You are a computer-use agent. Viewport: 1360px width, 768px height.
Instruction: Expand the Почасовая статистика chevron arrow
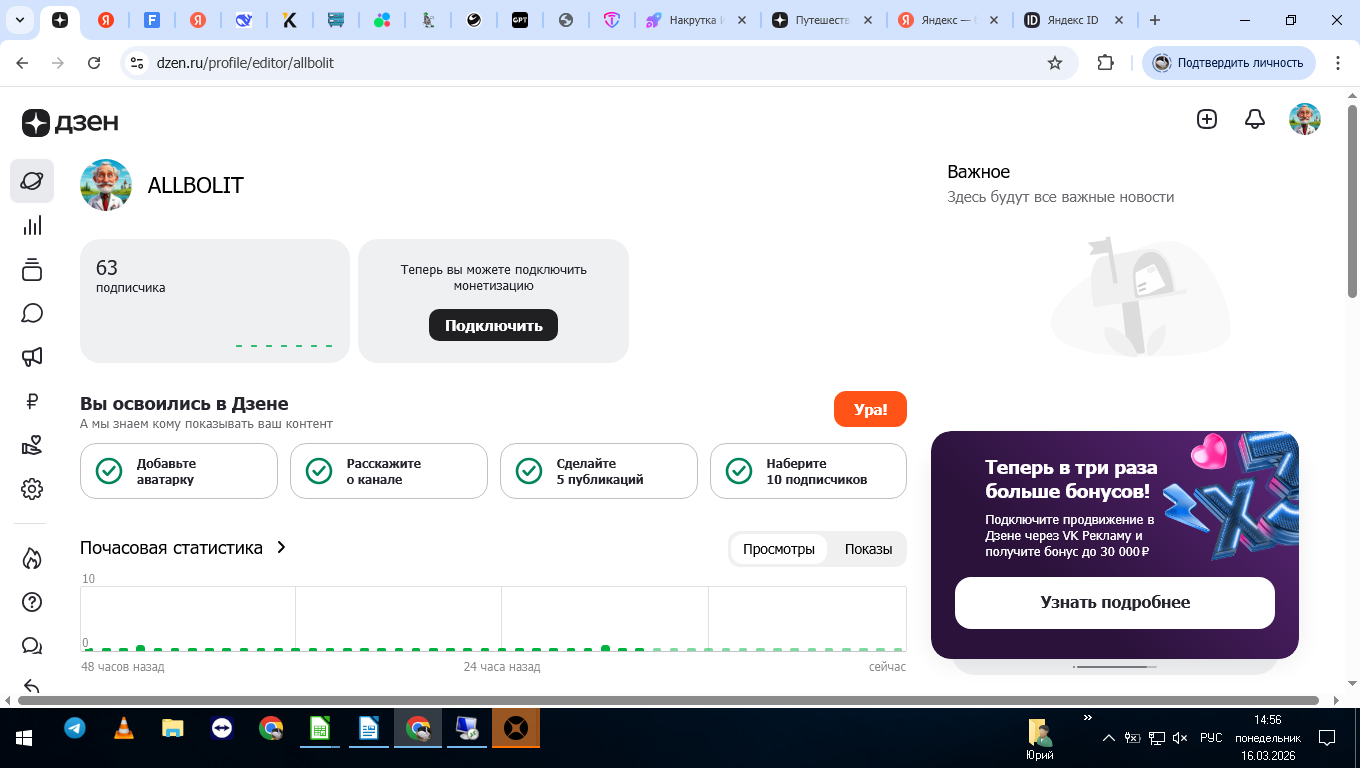(281, 547)
